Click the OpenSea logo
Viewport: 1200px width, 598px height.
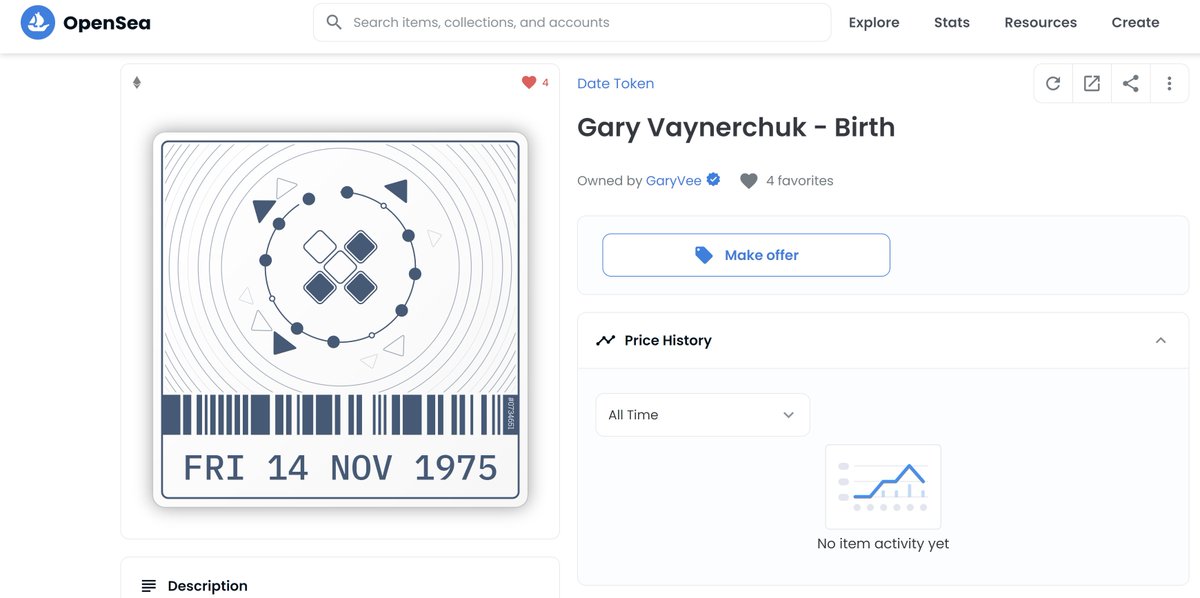[86, 22]
